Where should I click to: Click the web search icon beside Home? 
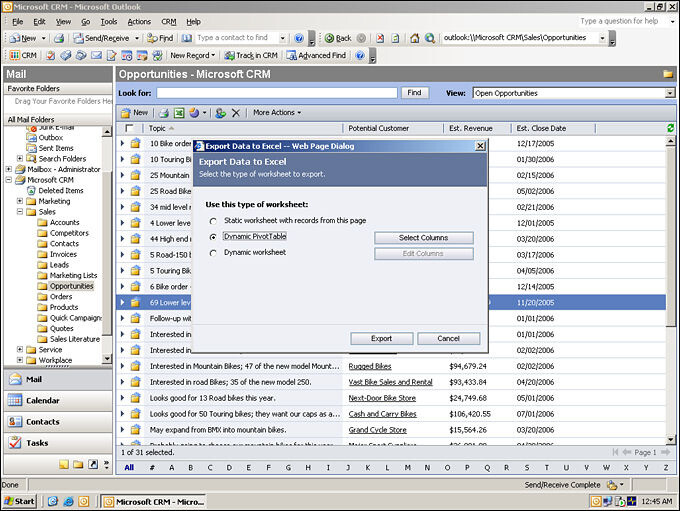(x=430, y=38)
